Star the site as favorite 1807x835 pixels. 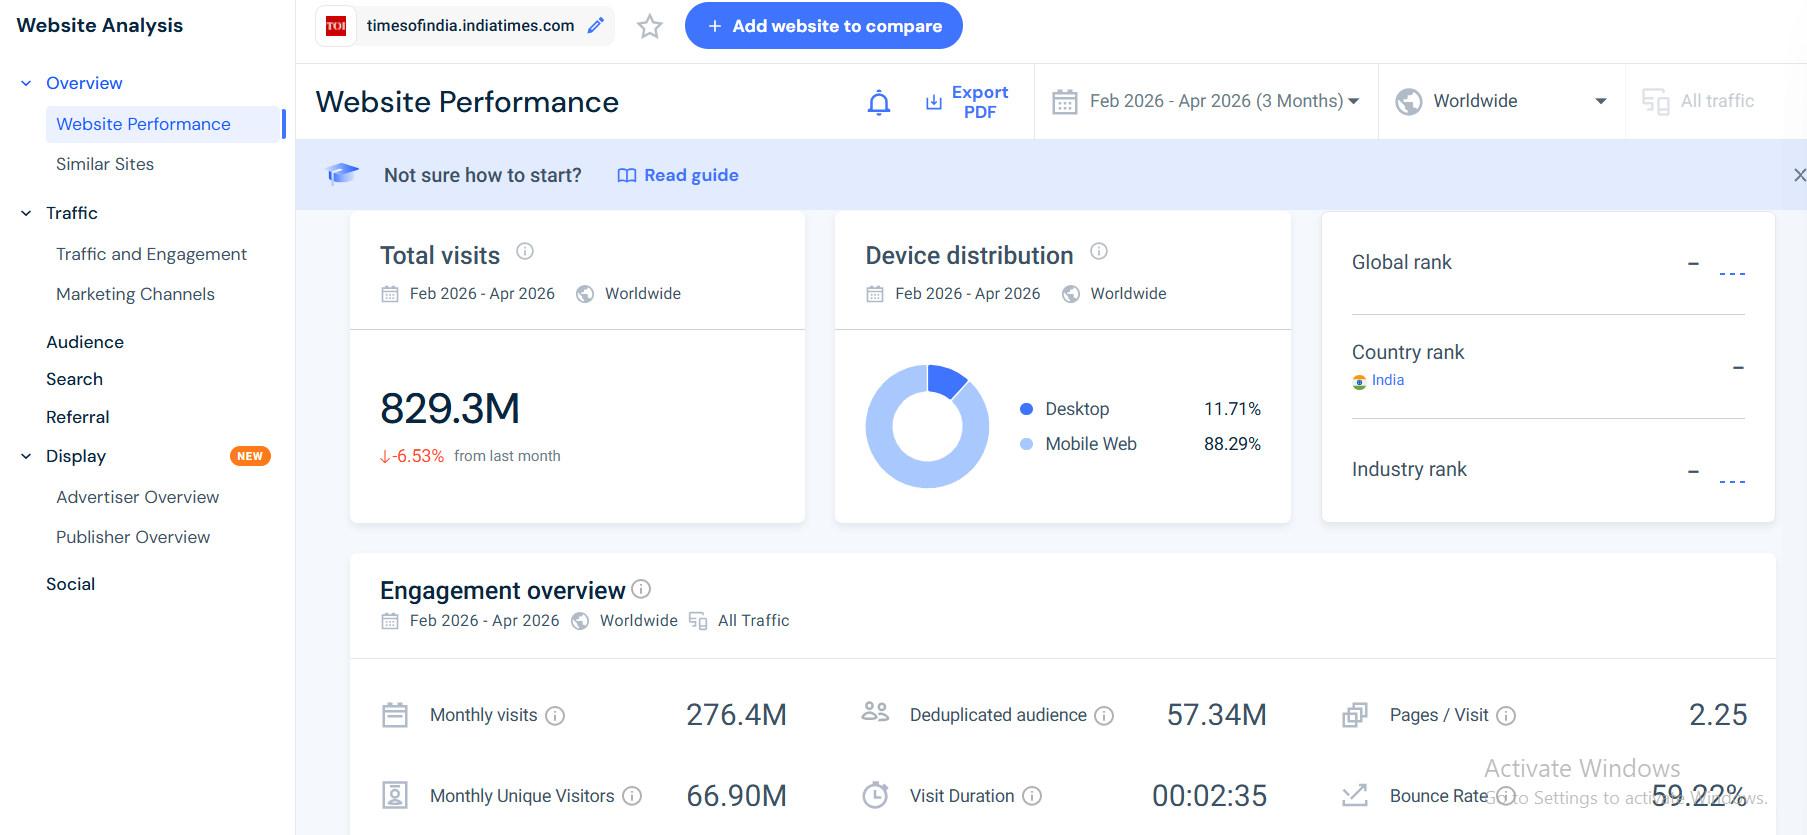pyautogui.click(x=650, y=26)
